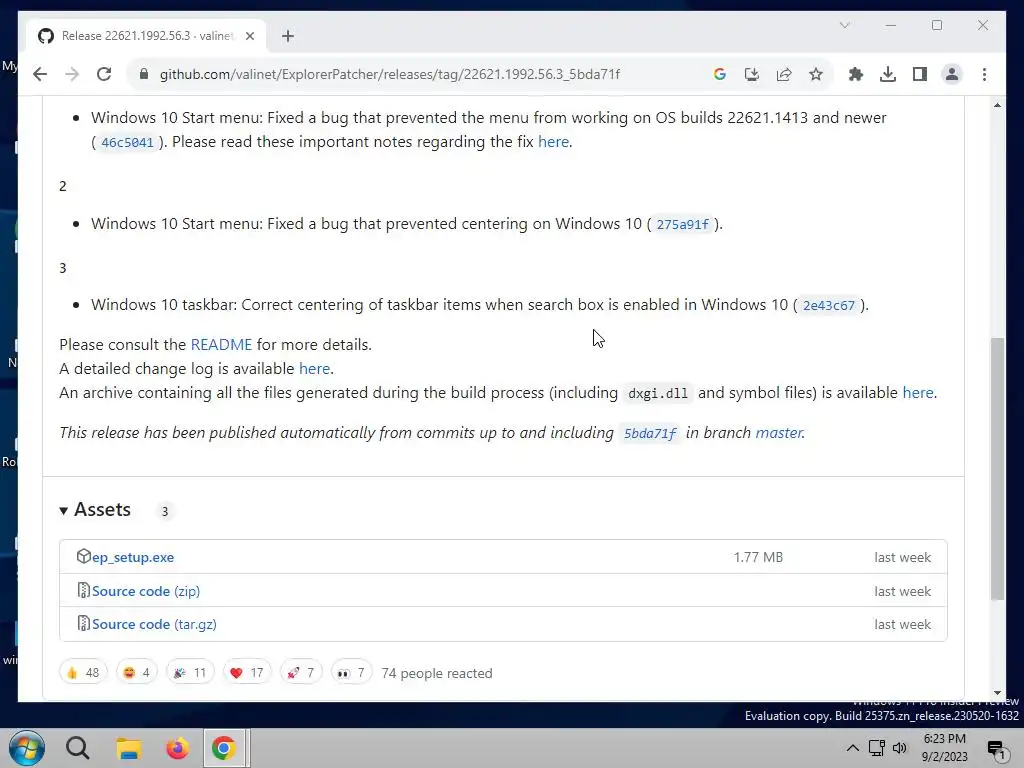Screen dimensions: 1024x768
Task: Open Chrome downloads tray icon
Action: tap(888, 74)
